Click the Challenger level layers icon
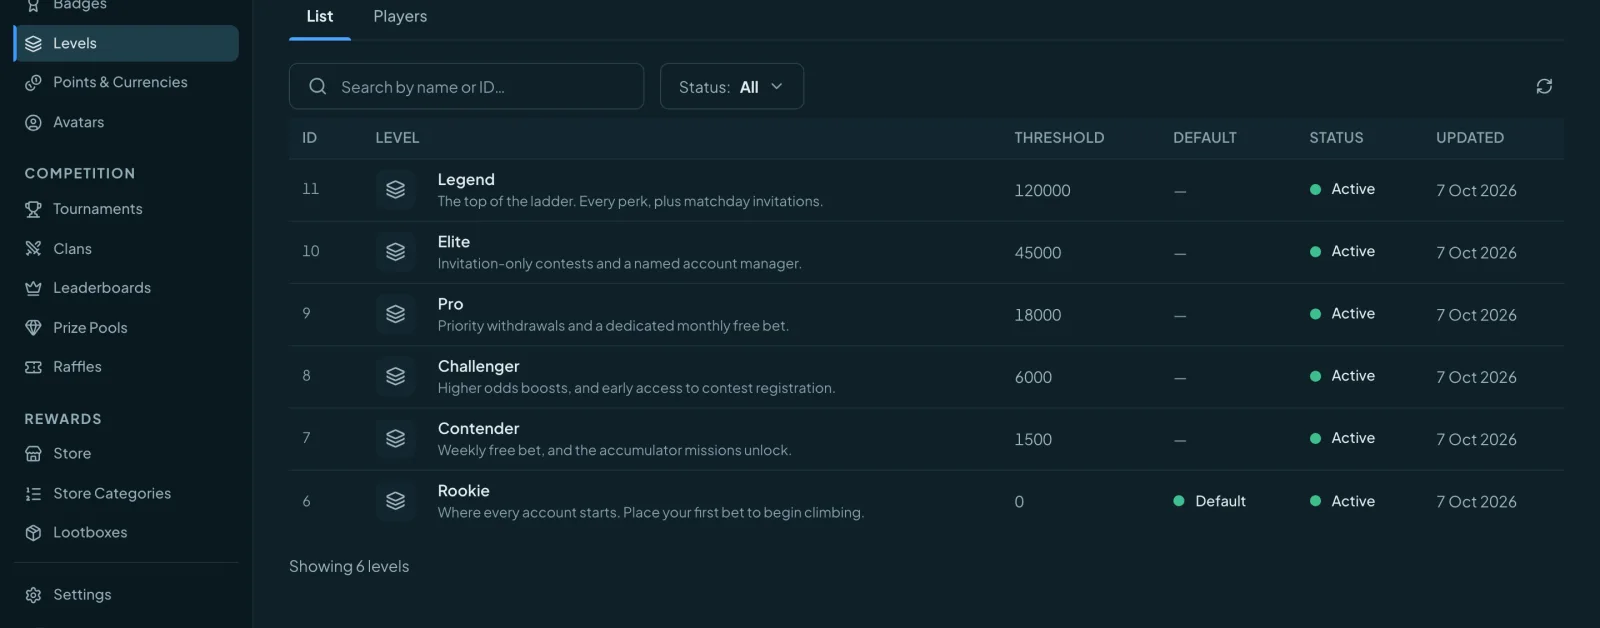 [396, 376]
